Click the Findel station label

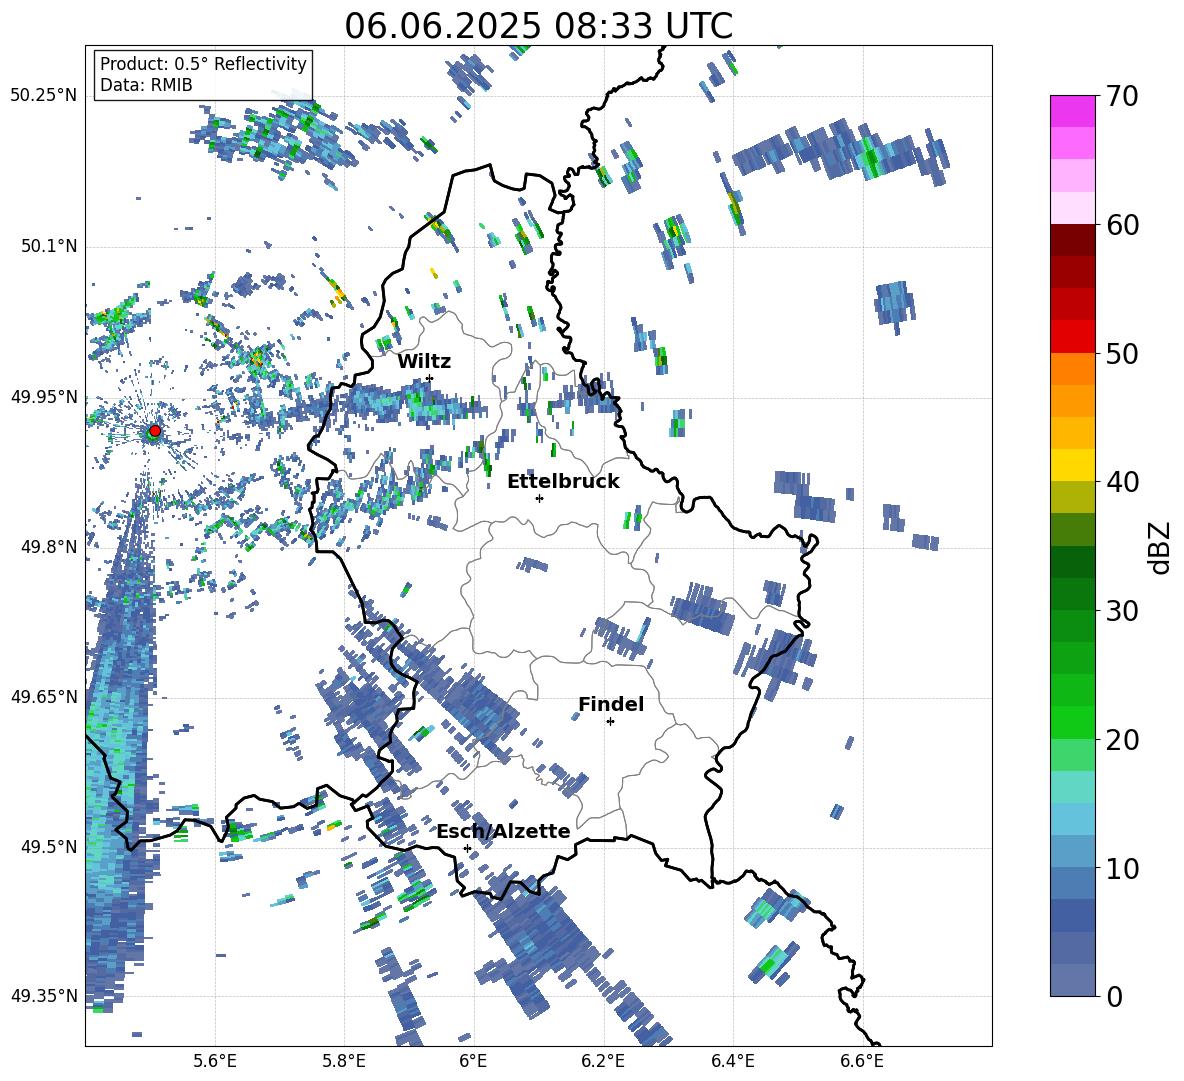pyautogui.click(x=611, y=704)
